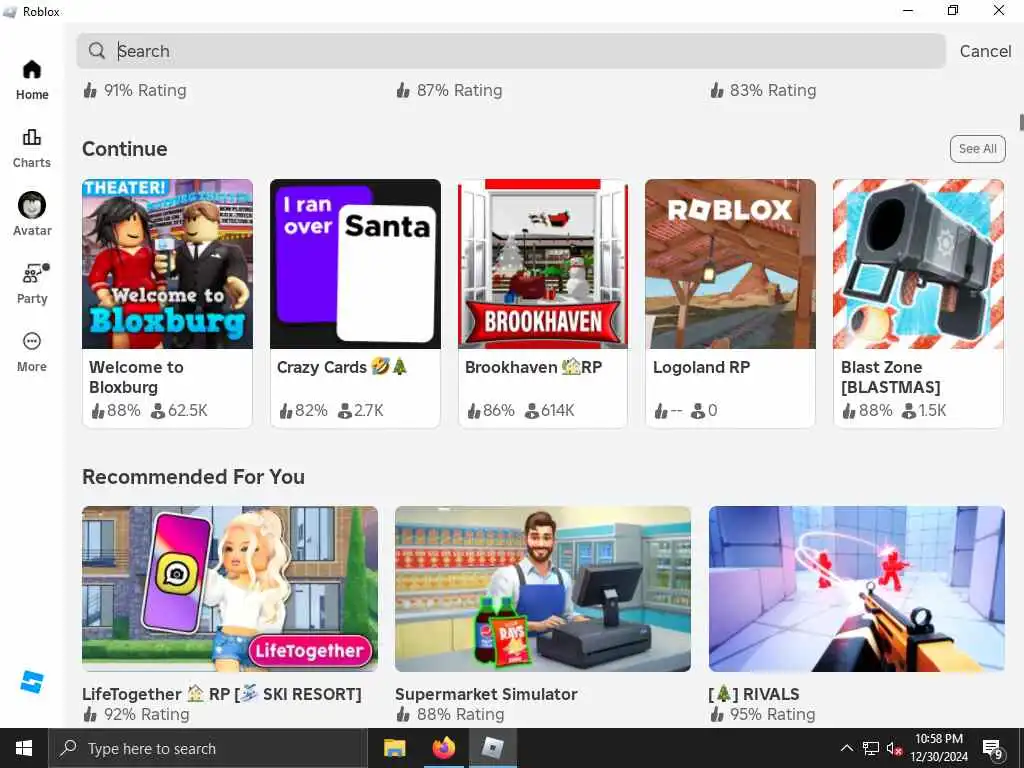Click thumbs-up icon on Blast Zone card

(x=849, y=411)
